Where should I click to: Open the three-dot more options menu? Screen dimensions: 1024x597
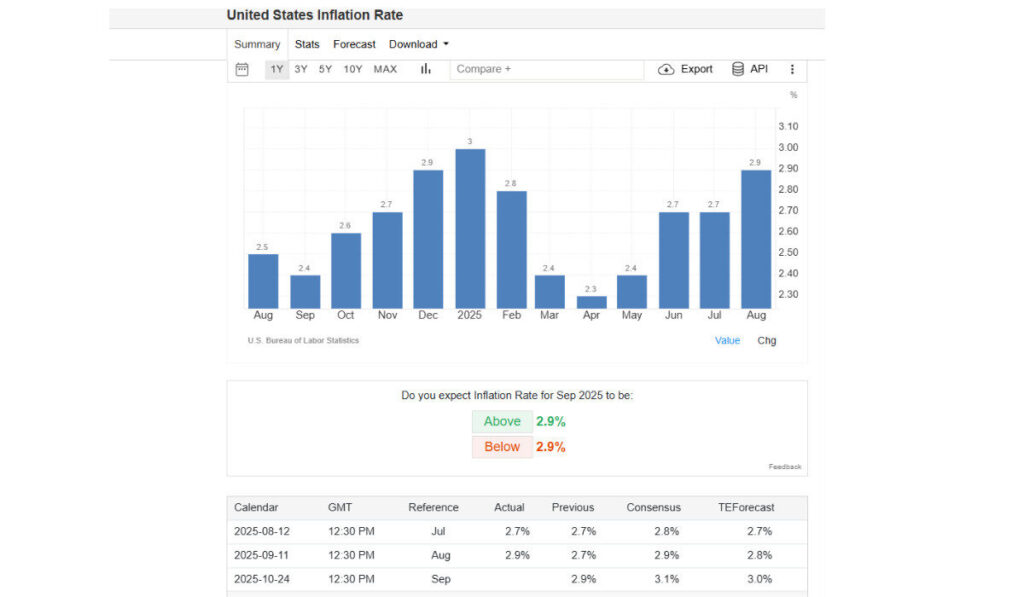coord(792,69)
